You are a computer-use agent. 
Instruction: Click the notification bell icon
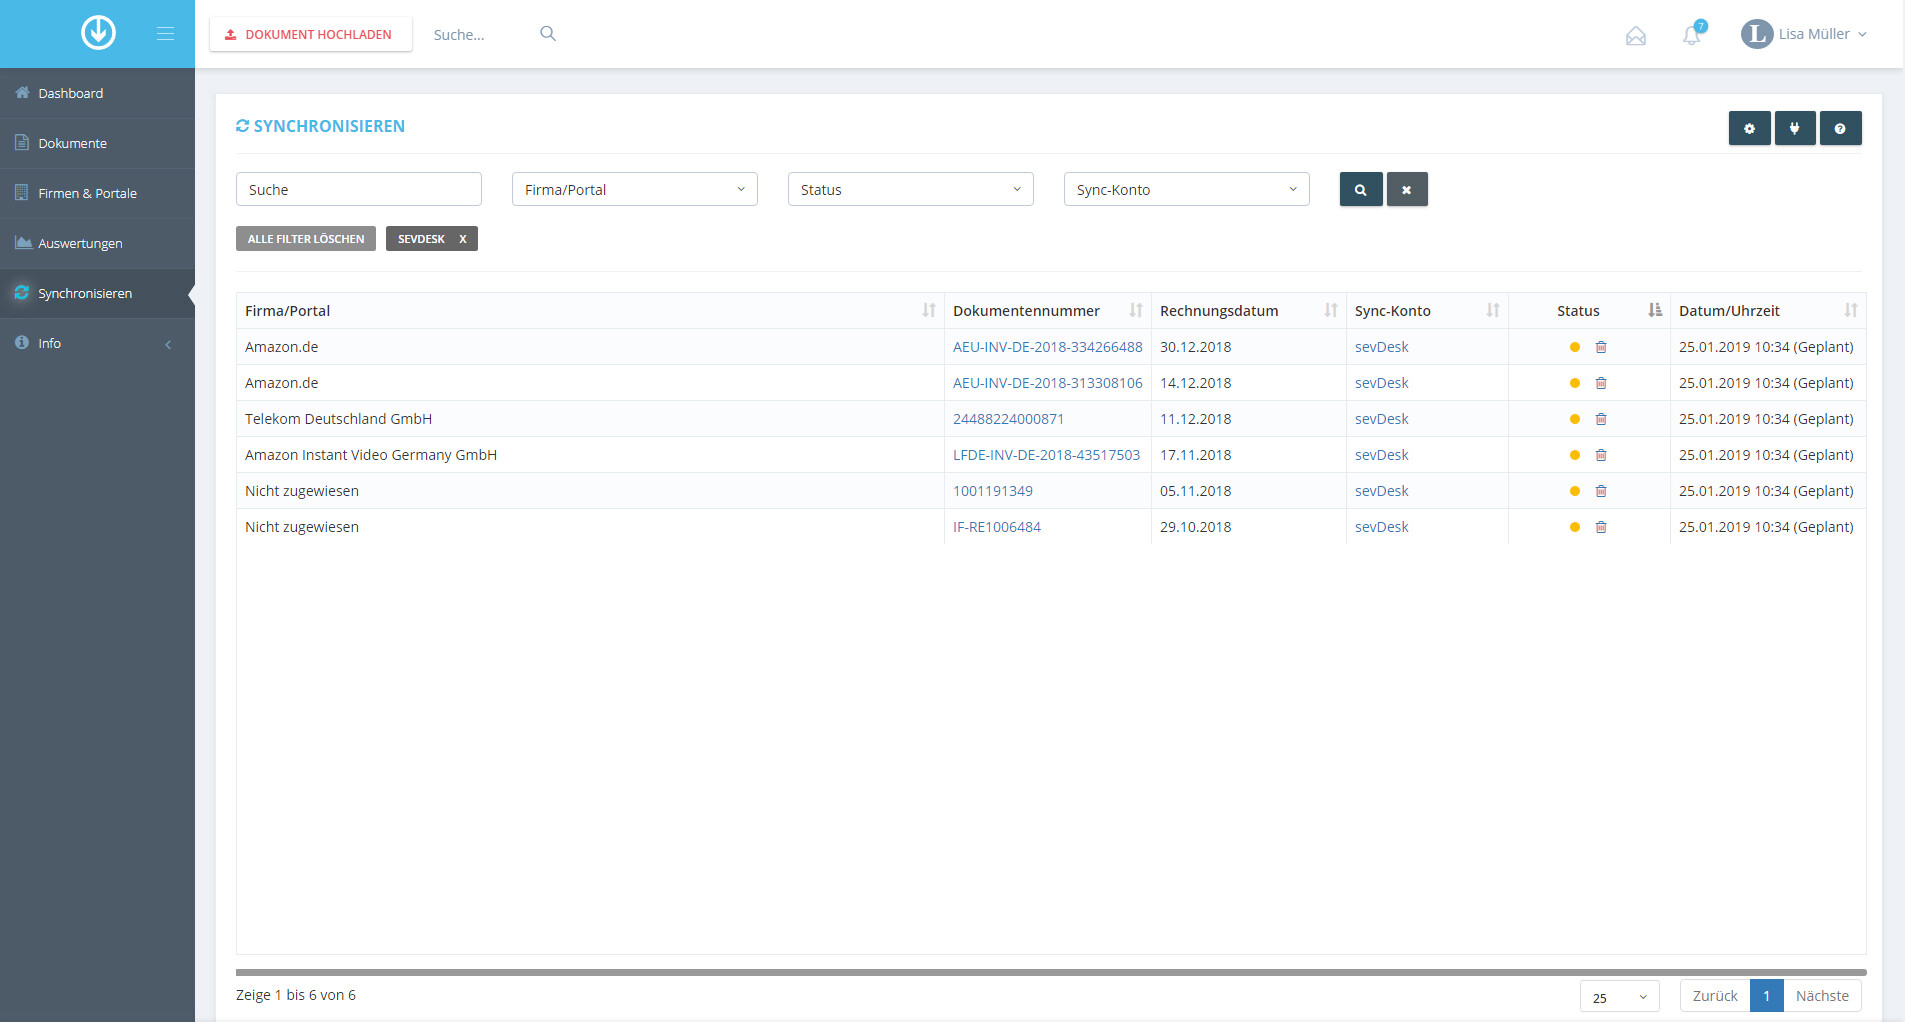pyautogui.click(x=1692, y=35)
